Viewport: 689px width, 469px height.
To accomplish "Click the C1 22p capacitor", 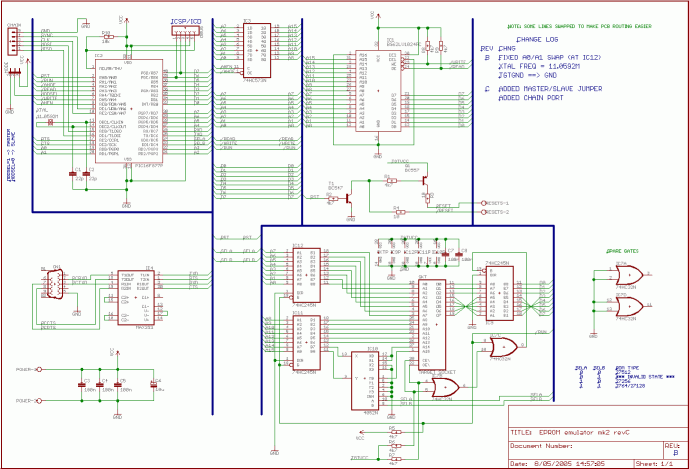I will tap(72, 174).
